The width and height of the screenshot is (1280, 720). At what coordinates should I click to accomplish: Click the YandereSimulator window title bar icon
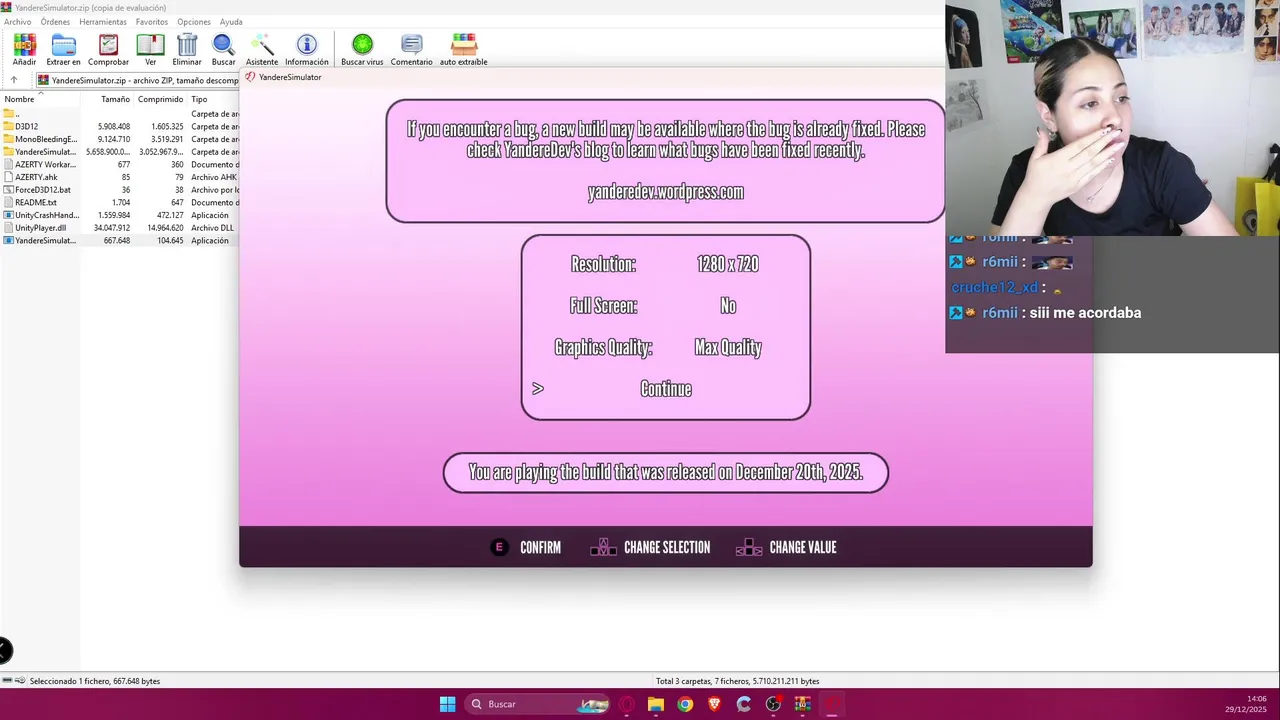pyautogui.click(x=250, y=77)
